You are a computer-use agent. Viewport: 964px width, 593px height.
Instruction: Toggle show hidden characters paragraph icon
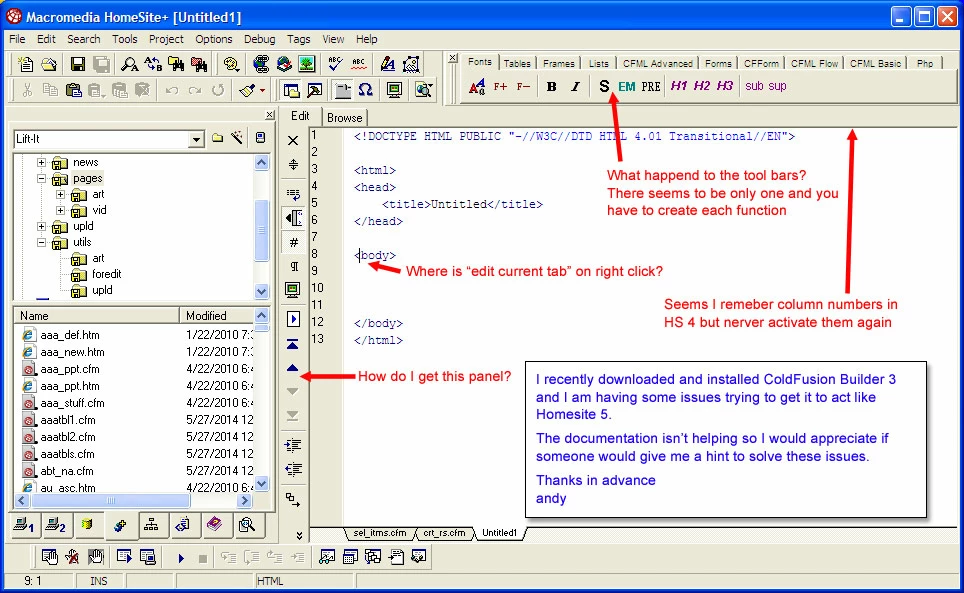(x=293, y=266)
